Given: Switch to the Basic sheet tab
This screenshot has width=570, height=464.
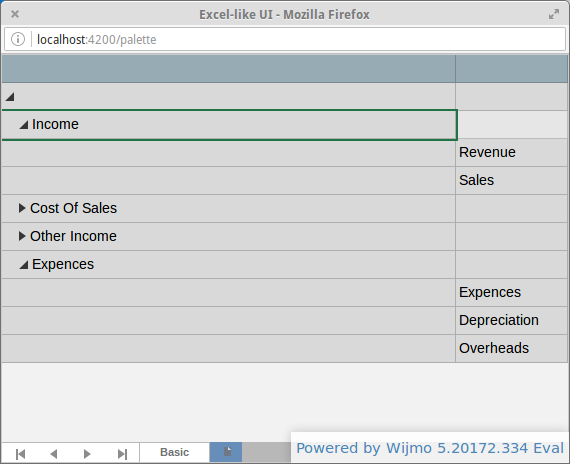Looking at the screenshot, I should [174, 452].
